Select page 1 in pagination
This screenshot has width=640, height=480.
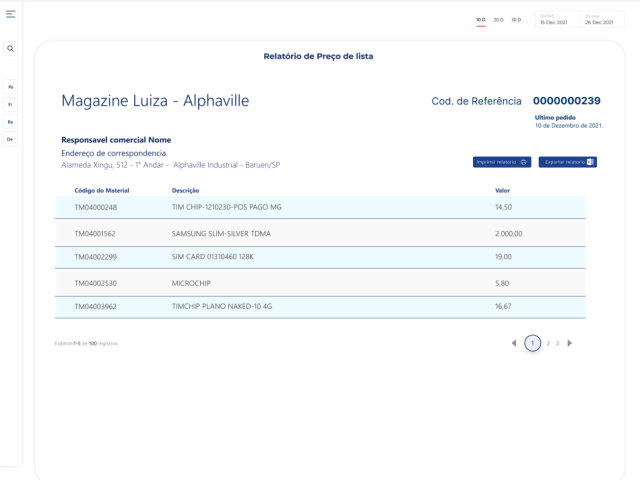(x=533, y=343)
